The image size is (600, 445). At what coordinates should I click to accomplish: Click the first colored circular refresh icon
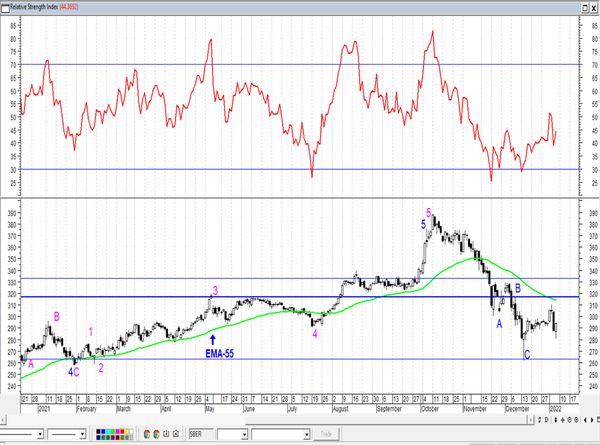(x=147, y=434)
